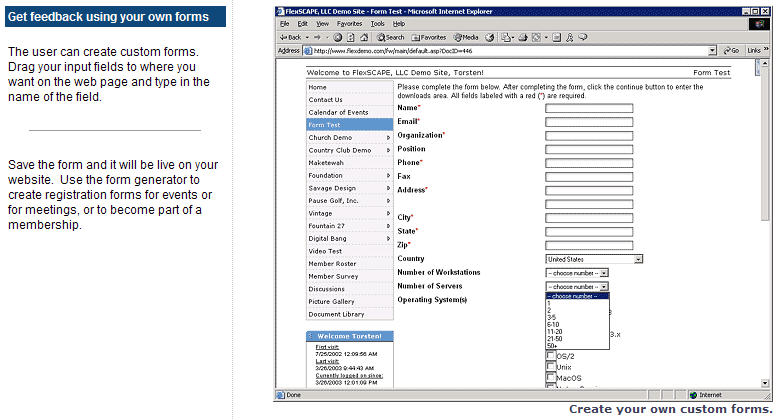Screen dimensions: 778x420
Task: Click the Discuss toolbar icon
Action: [556, 37]
